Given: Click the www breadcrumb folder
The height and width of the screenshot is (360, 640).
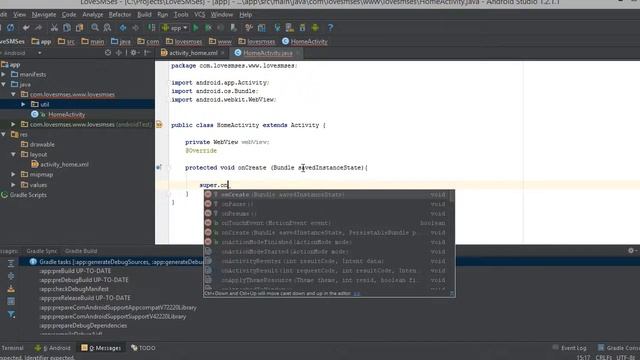Looking at the screenshot, I should coord(220,42).
